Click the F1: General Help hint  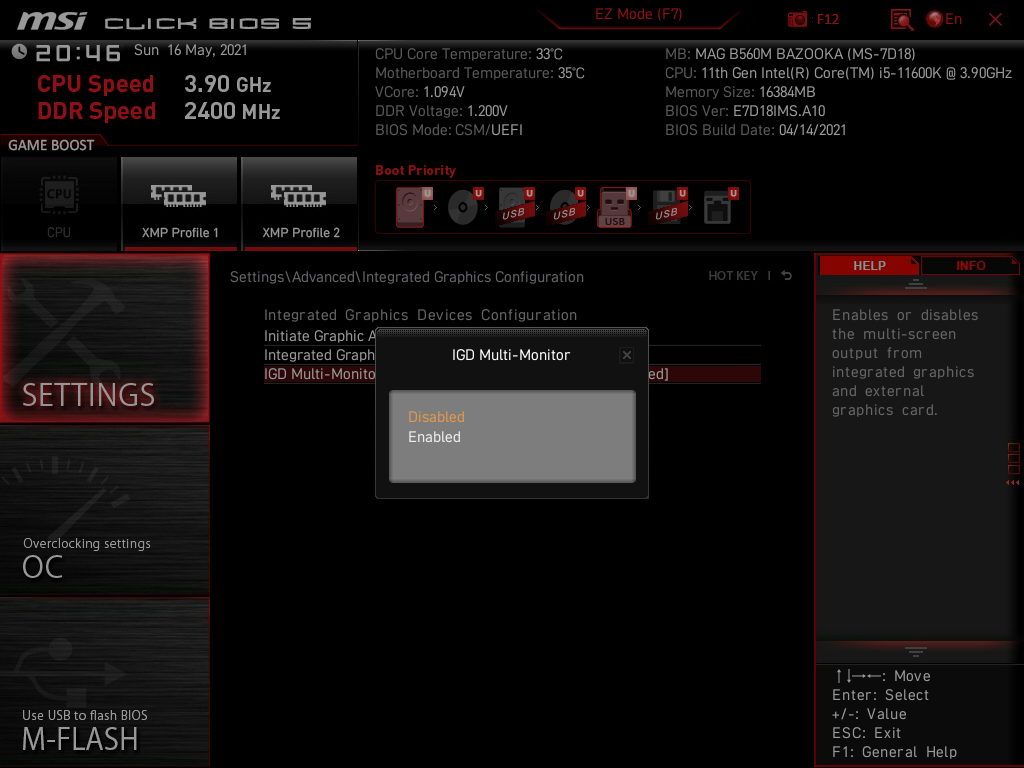click(x=894, y=752)
